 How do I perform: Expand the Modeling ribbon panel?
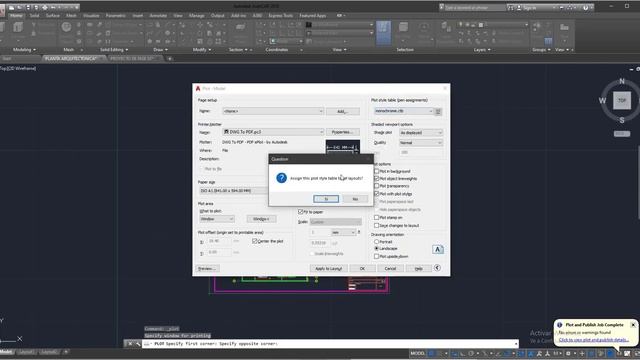click(x=24, y=50)
